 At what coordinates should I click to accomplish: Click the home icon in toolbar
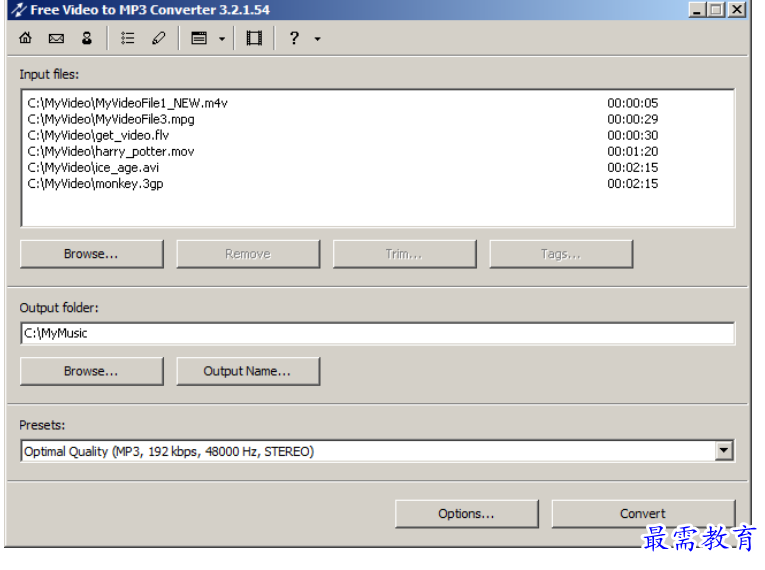click(25, 38)
